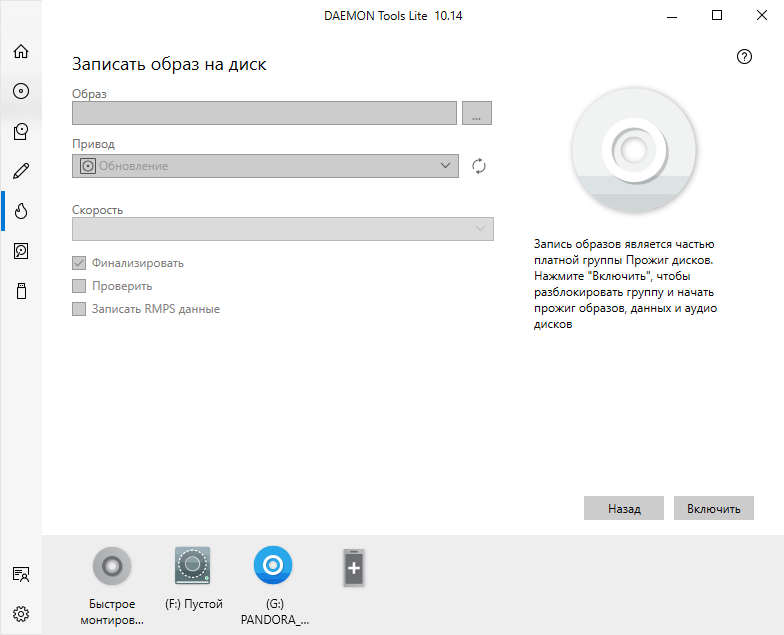The width and height of the screenshot is (784, 635).
Task: Enable Записать RMPS данные checkbox
Action: point(79,309)
